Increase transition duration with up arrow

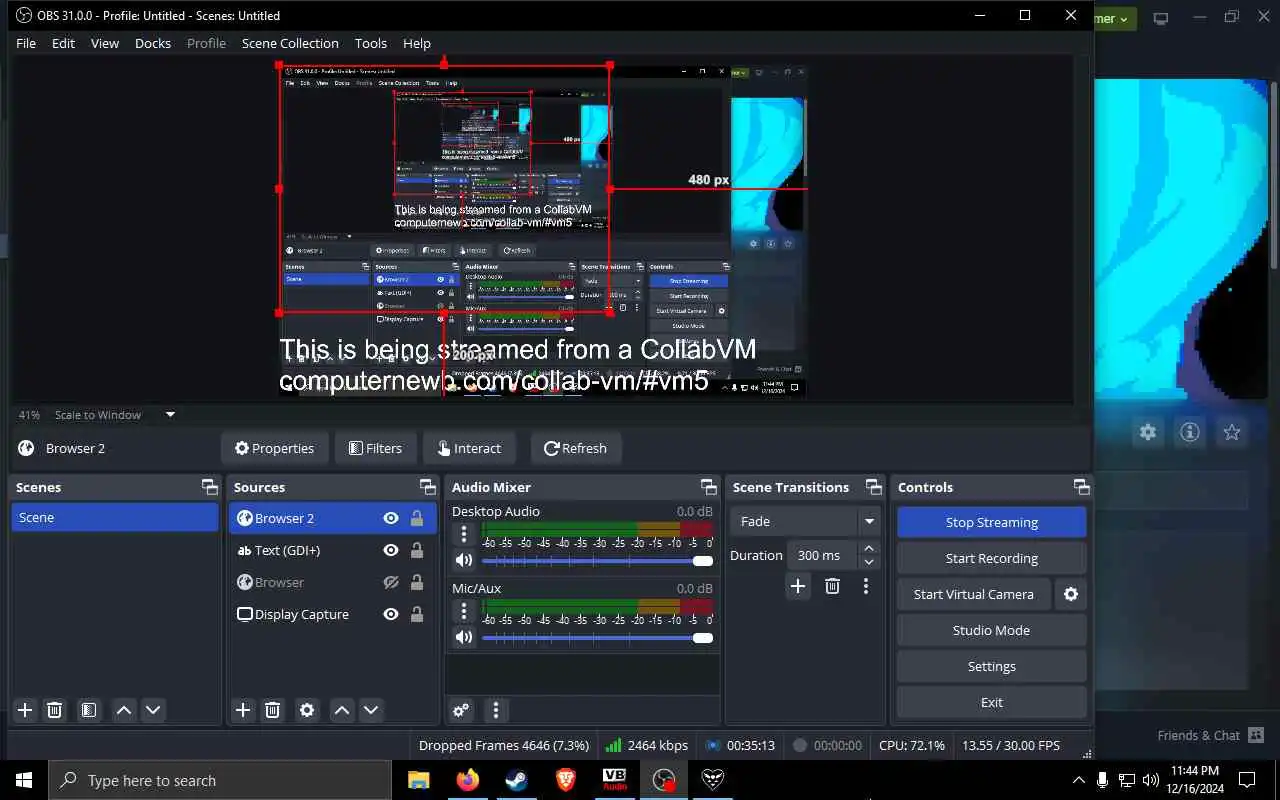(869, 548)
